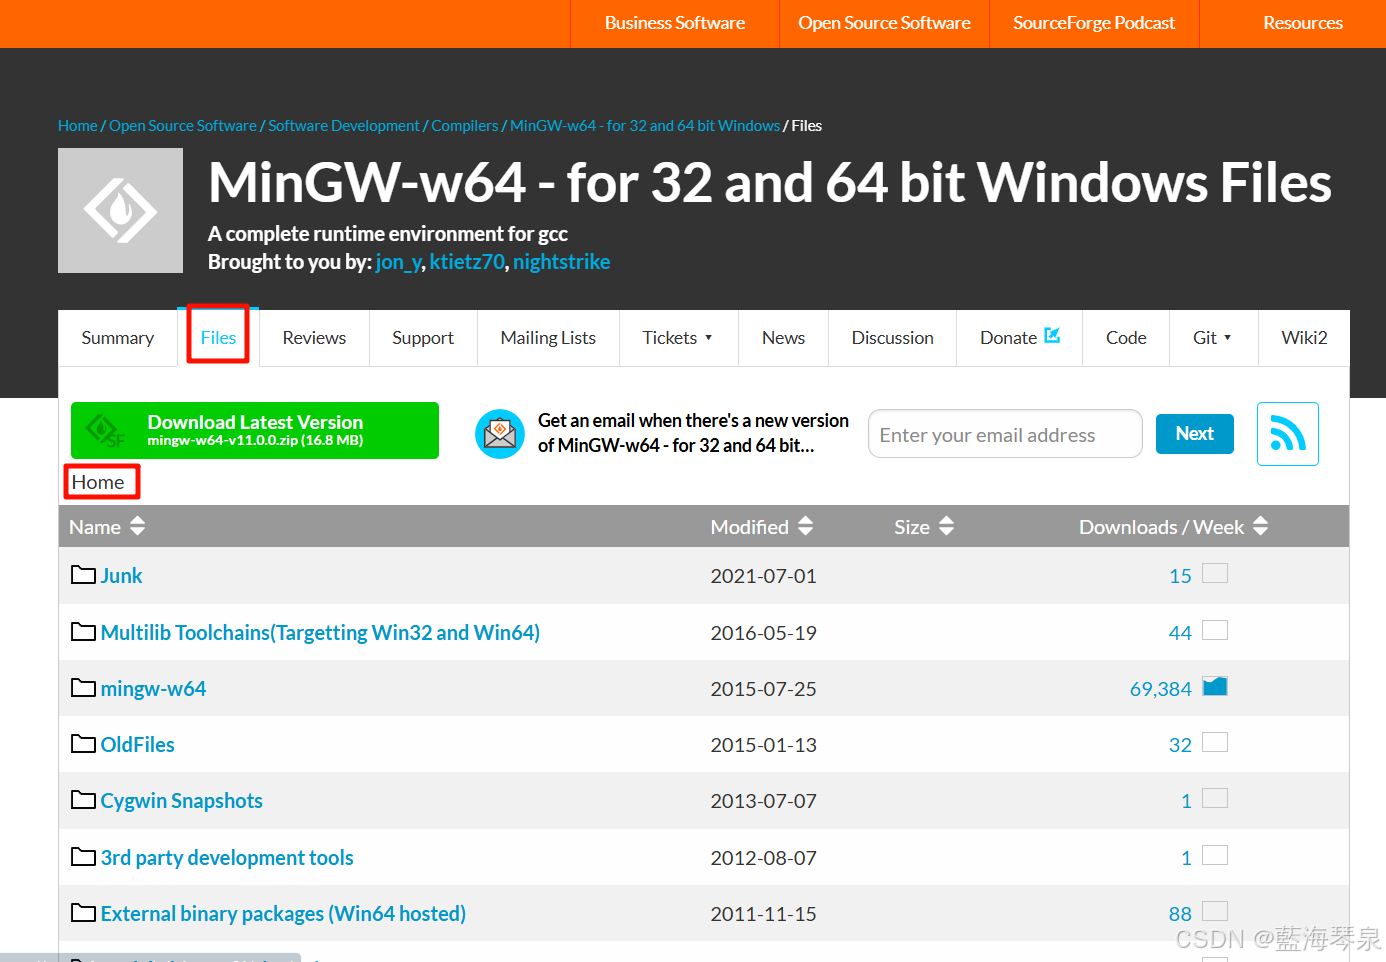This screenshot has width=1386, height=962.
Task: Click folder icon beside 3rd party development tools
Action: (84, 857)
